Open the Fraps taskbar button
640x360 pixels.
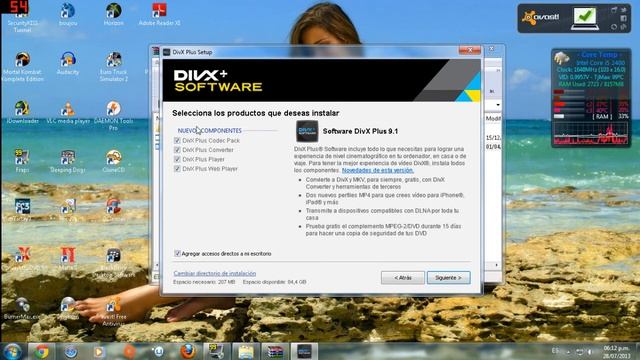216,351
